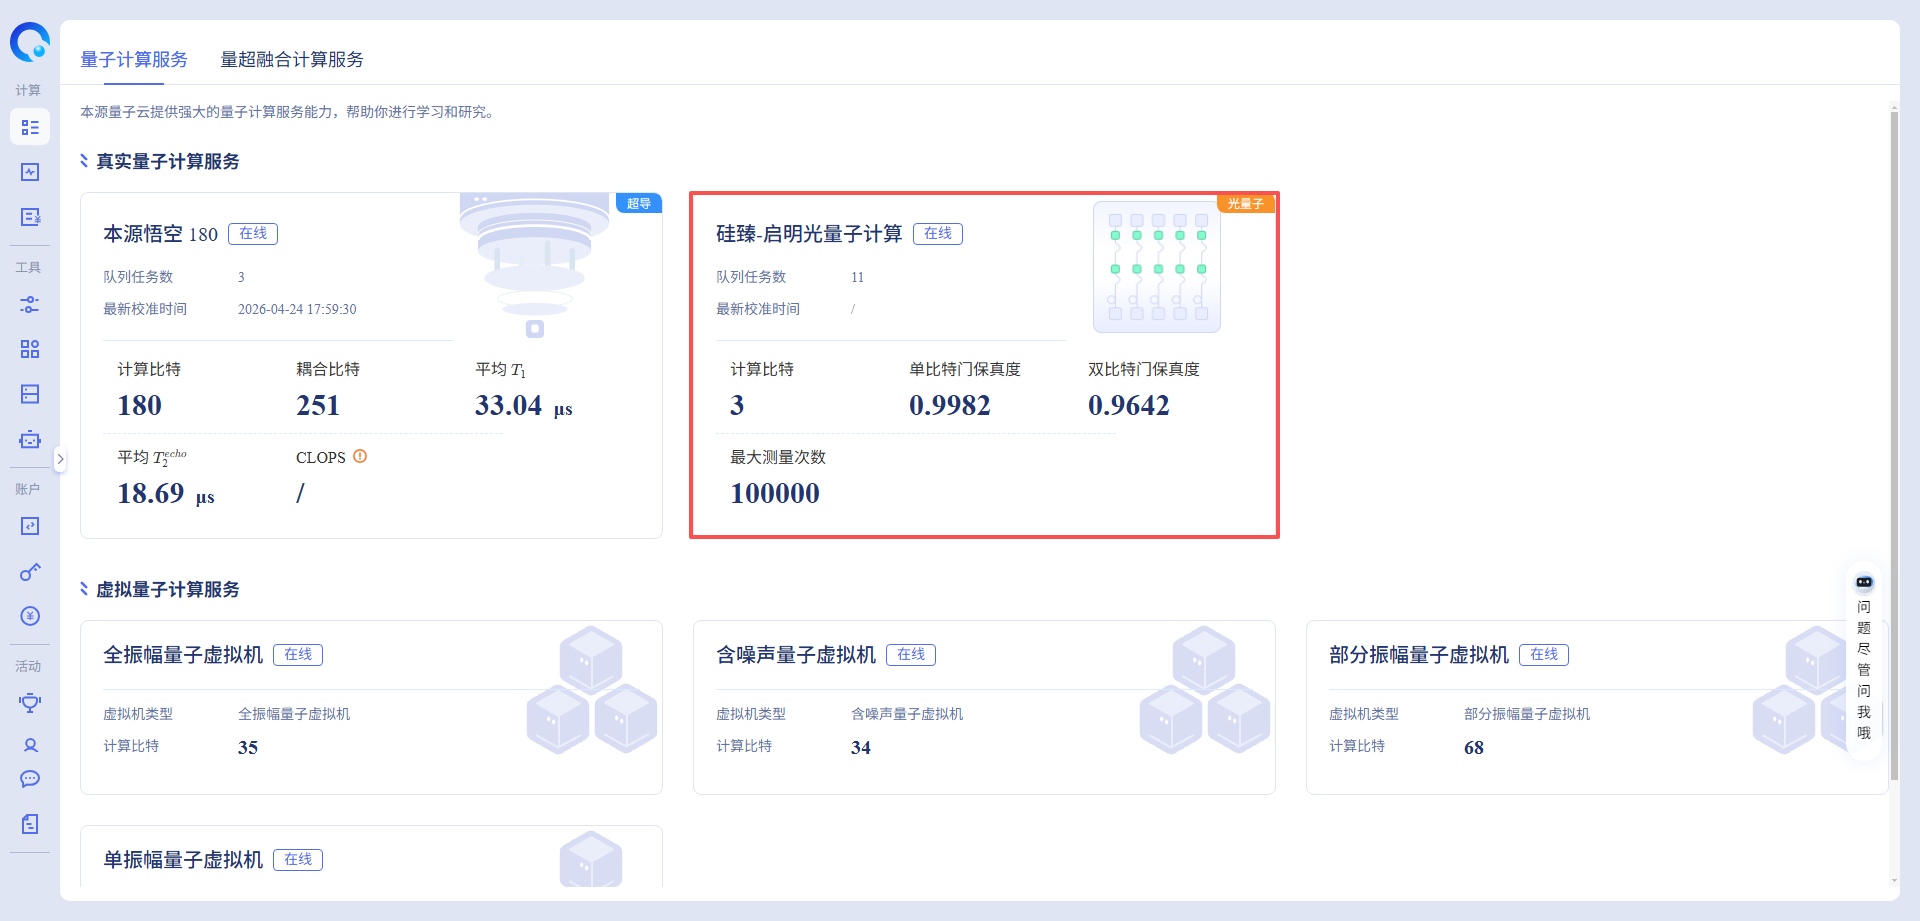This screenshot has width=1920, height=921.
Task: Open 全振幅量子虚拟机 card title
Action: tap(183, 655)
